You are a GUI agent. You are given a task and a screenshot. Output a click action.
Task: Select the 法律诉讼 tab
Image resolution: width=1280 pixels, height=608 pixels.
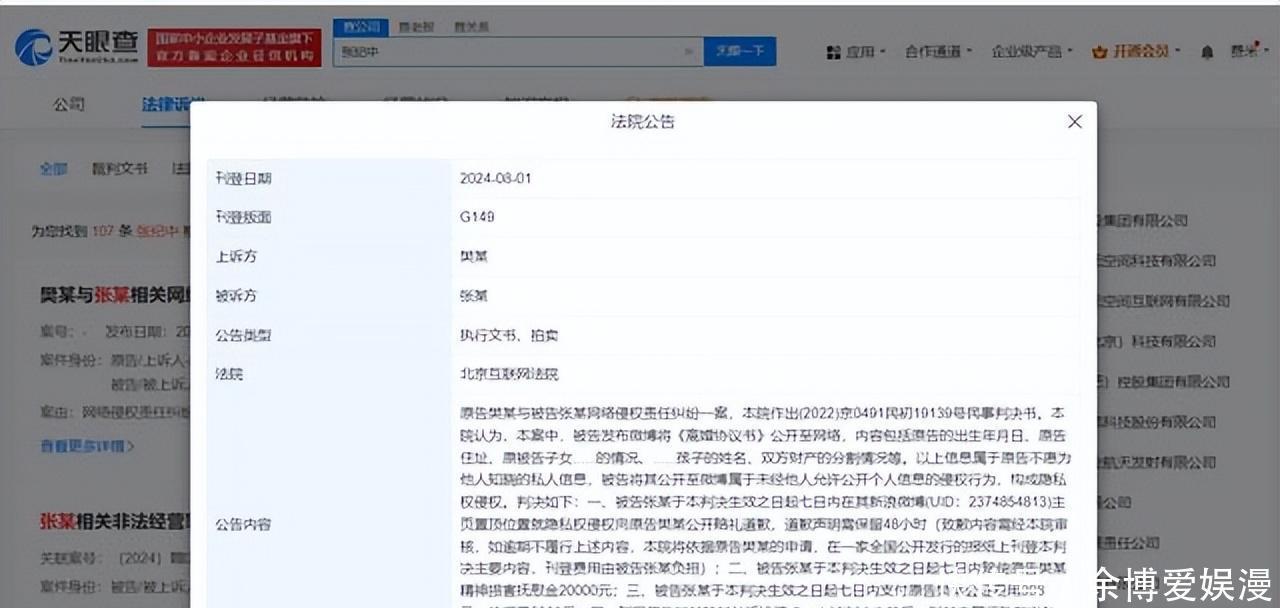pos(172,104)
